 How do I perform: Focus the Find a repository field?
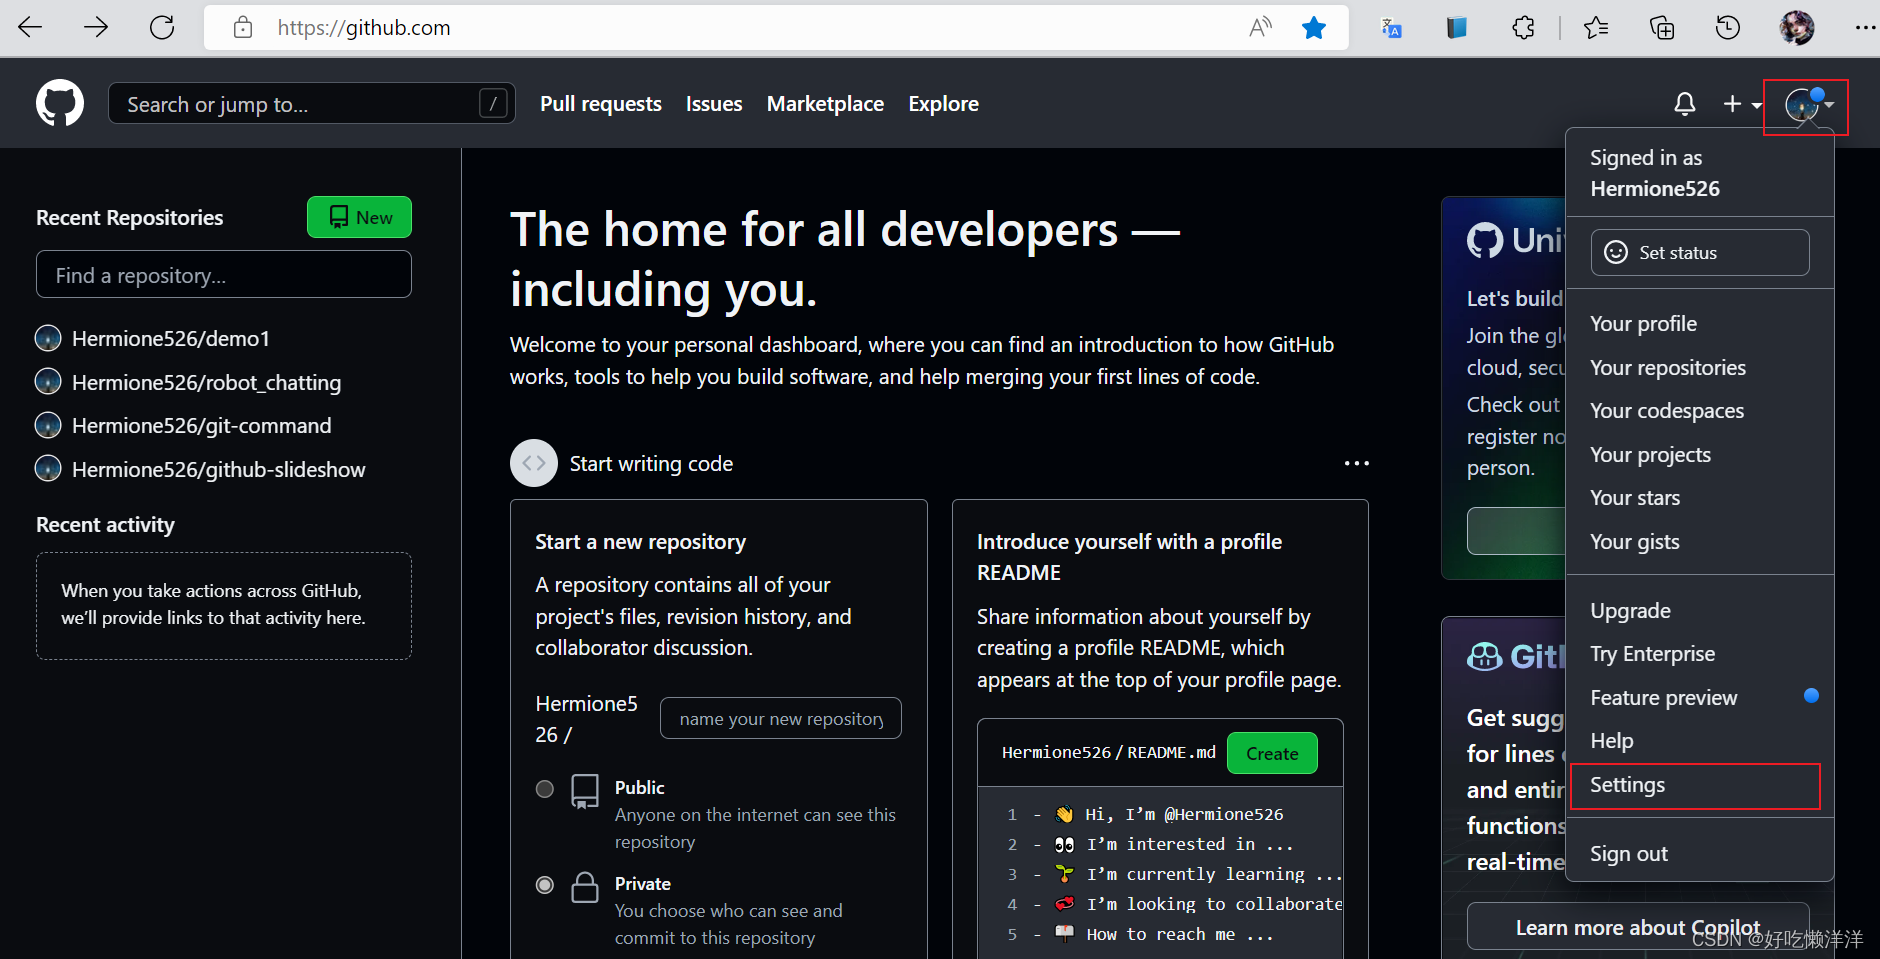pyautogui.click(x=224, y=274)
